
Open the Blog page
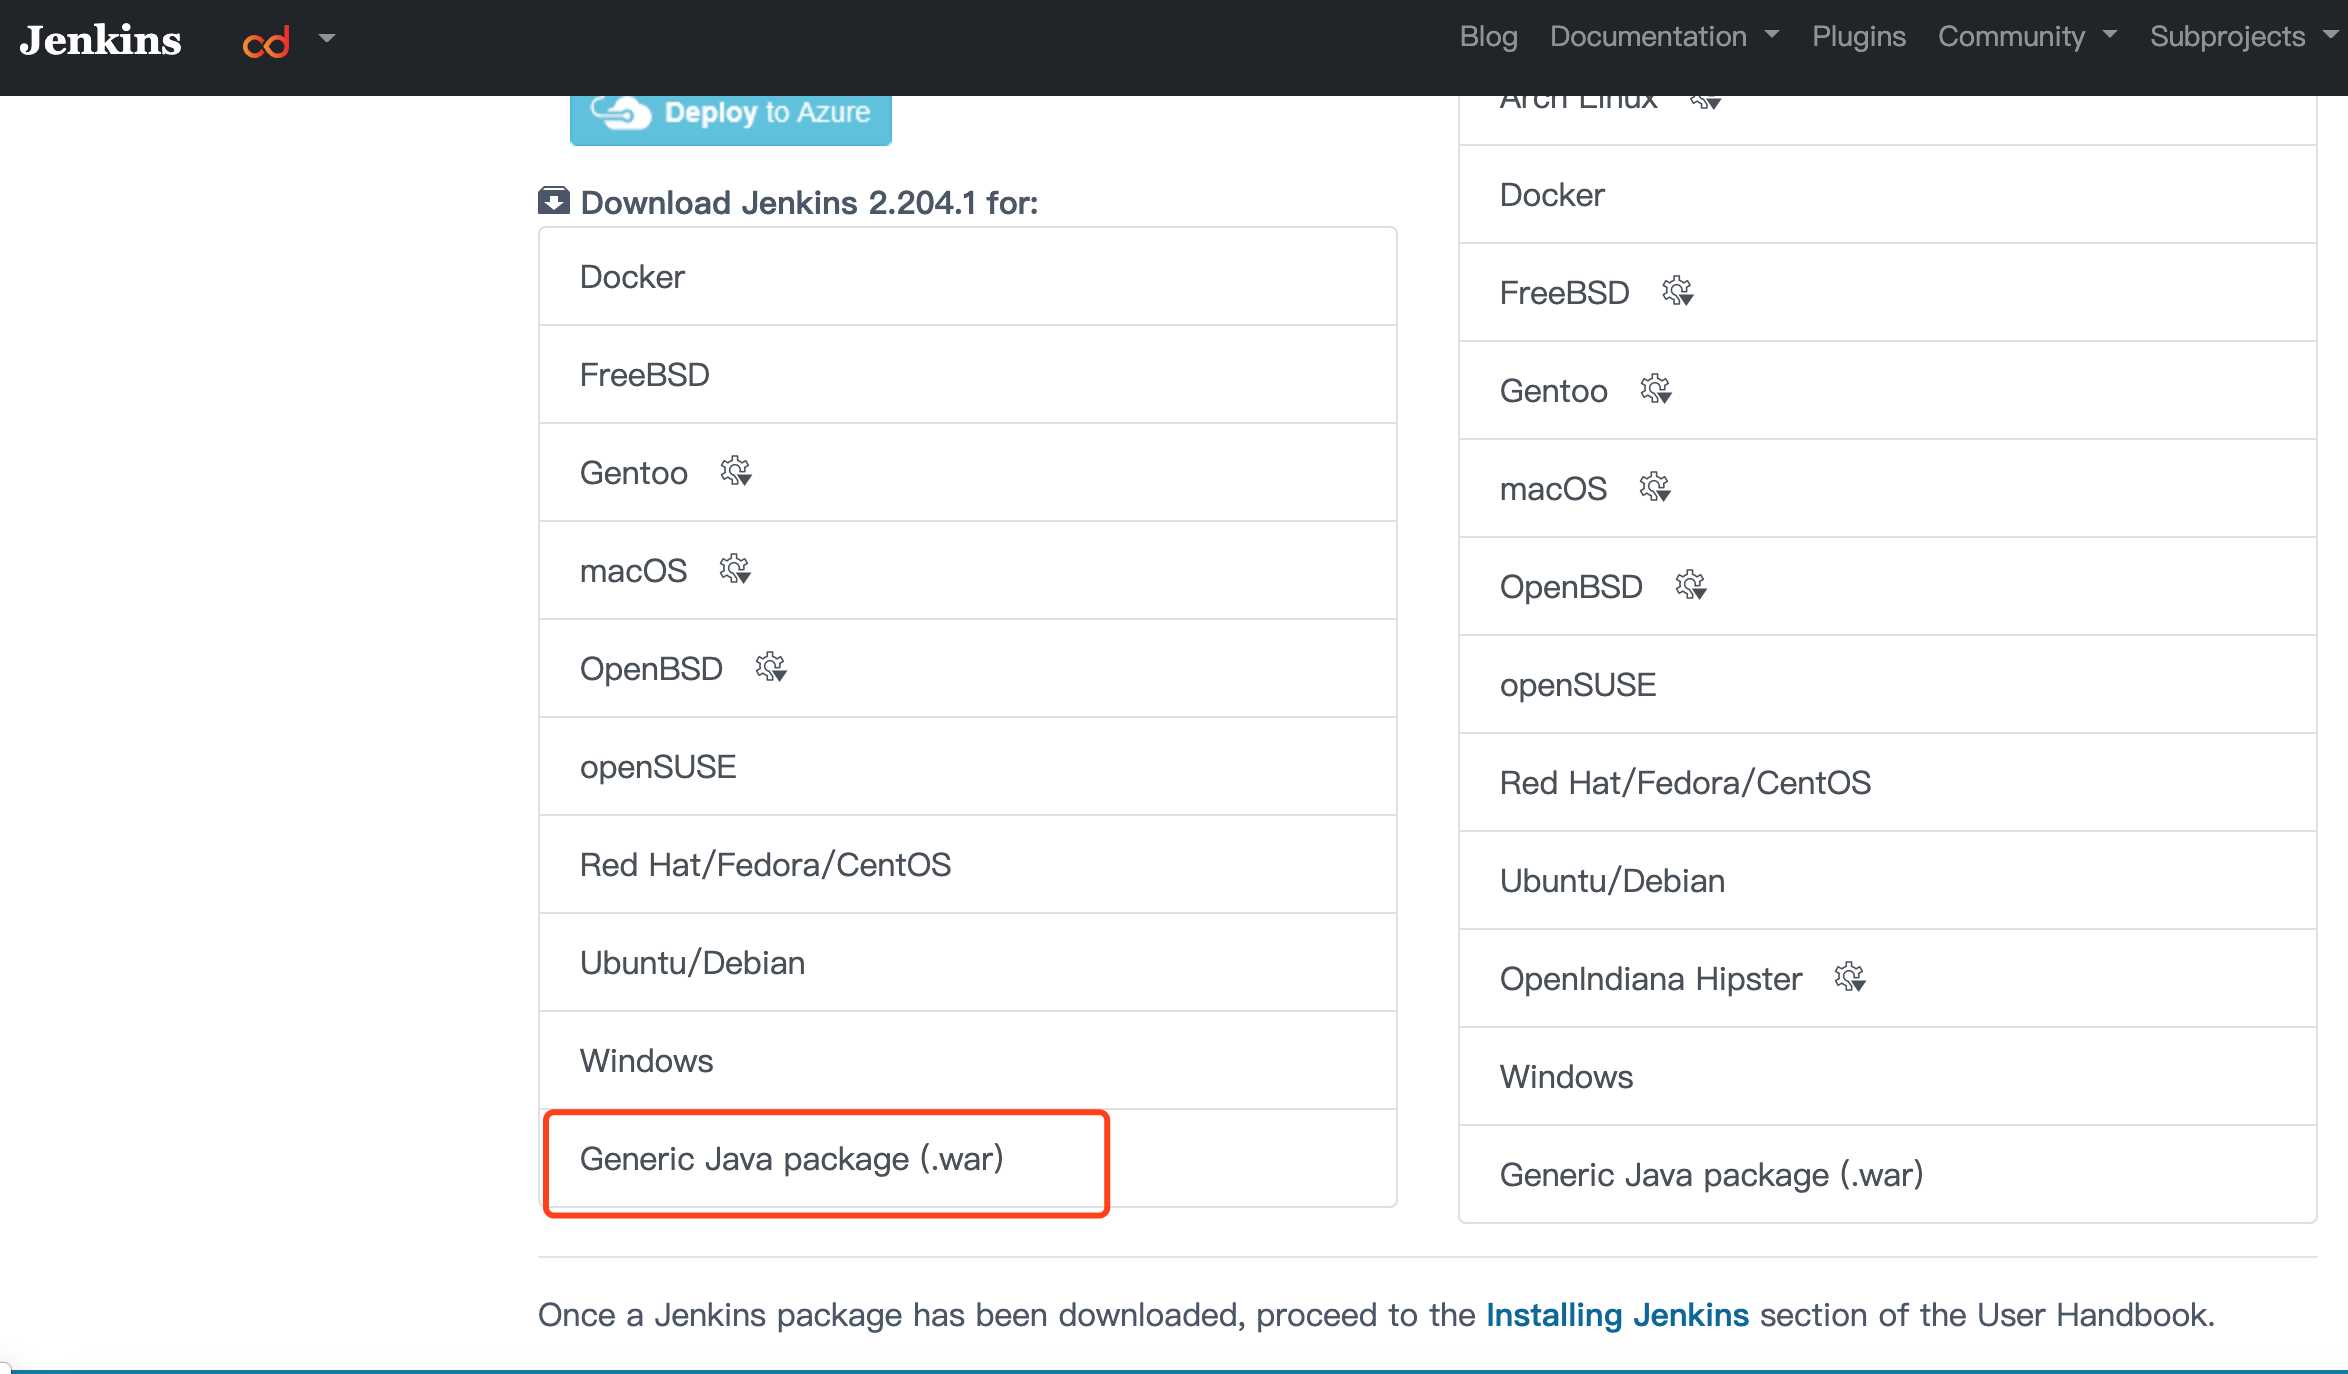[x=1488, y=37]
